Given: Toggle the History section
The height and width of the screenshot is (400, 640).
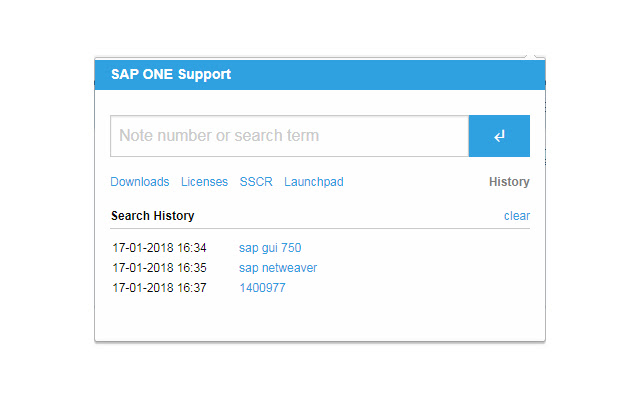Looking at the screenshot, I should click(509, 182).
